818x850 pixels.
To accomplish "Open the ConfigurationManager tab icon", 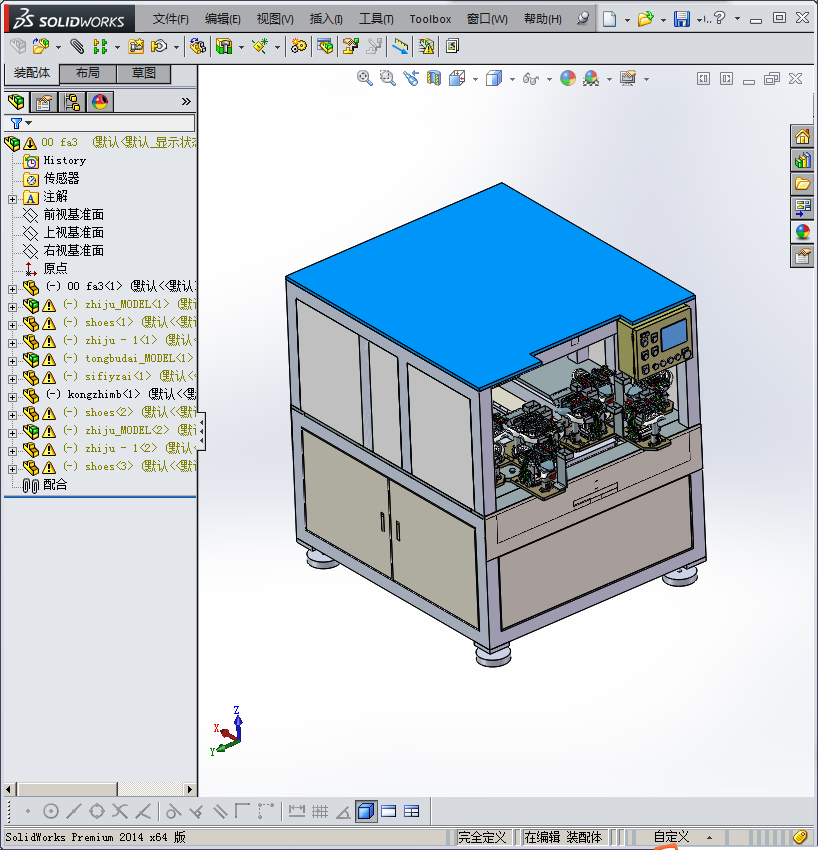I will coord(72,102).
